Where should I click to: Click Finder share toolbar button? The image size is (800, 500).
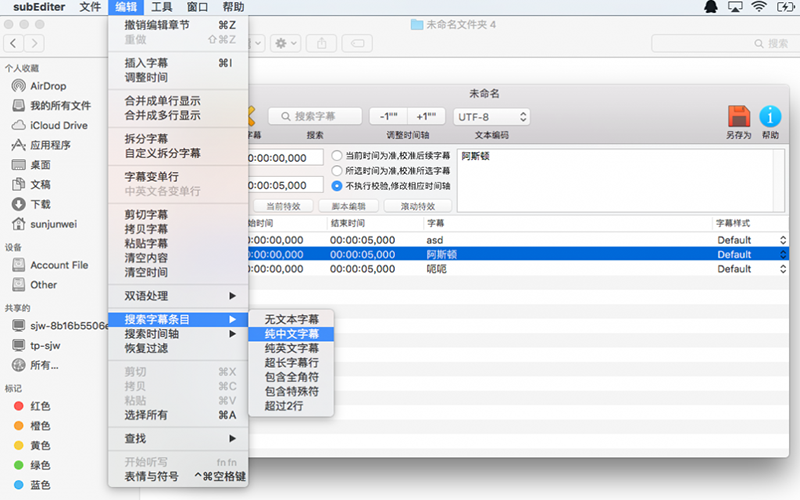click(321, 43)
